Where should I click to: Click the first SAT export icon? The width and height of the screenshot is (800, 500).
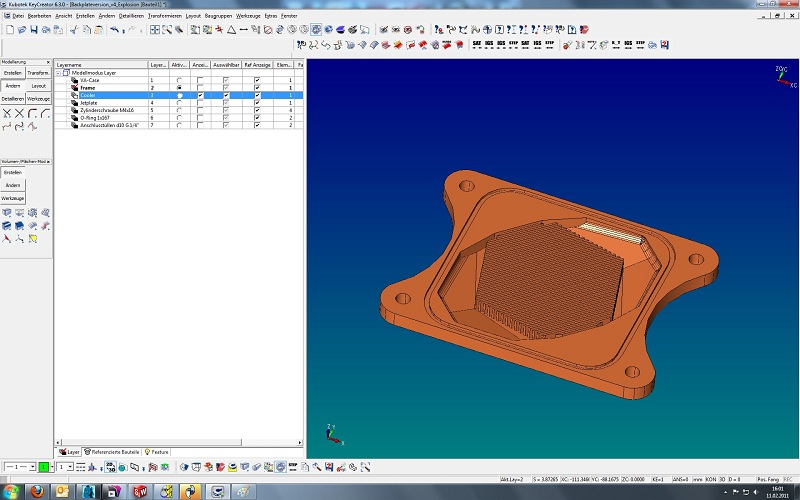(x=477, y=45)
